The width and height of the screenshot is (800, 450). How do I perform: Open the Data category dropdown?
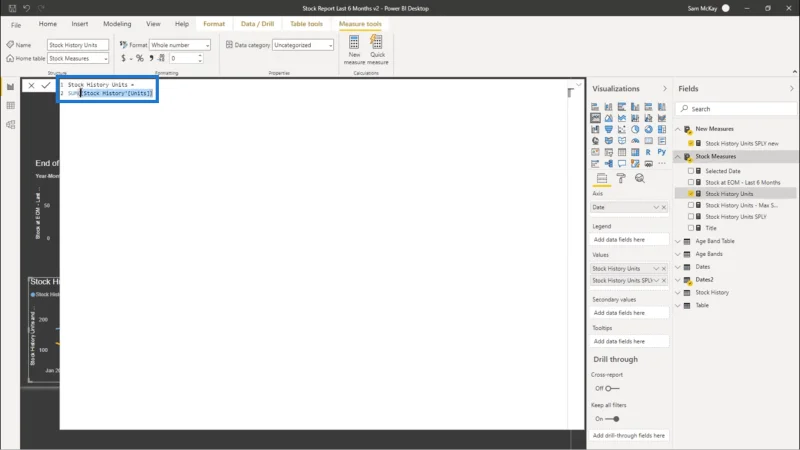(303, 45)
